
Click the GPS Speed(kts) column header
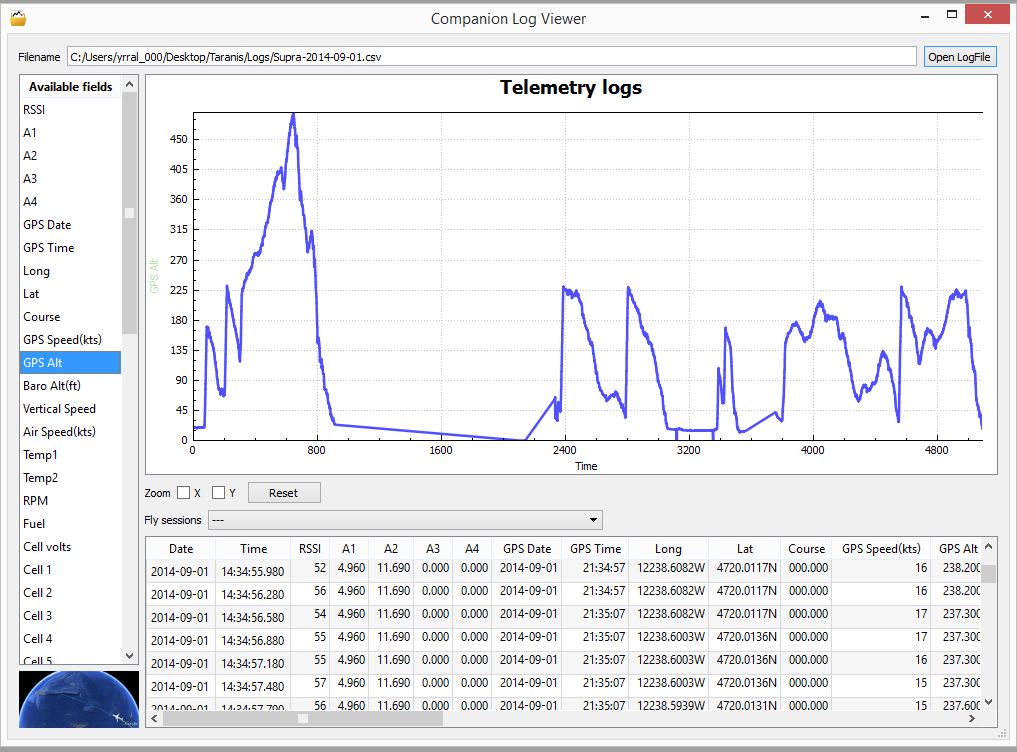(x=880, y=548)
